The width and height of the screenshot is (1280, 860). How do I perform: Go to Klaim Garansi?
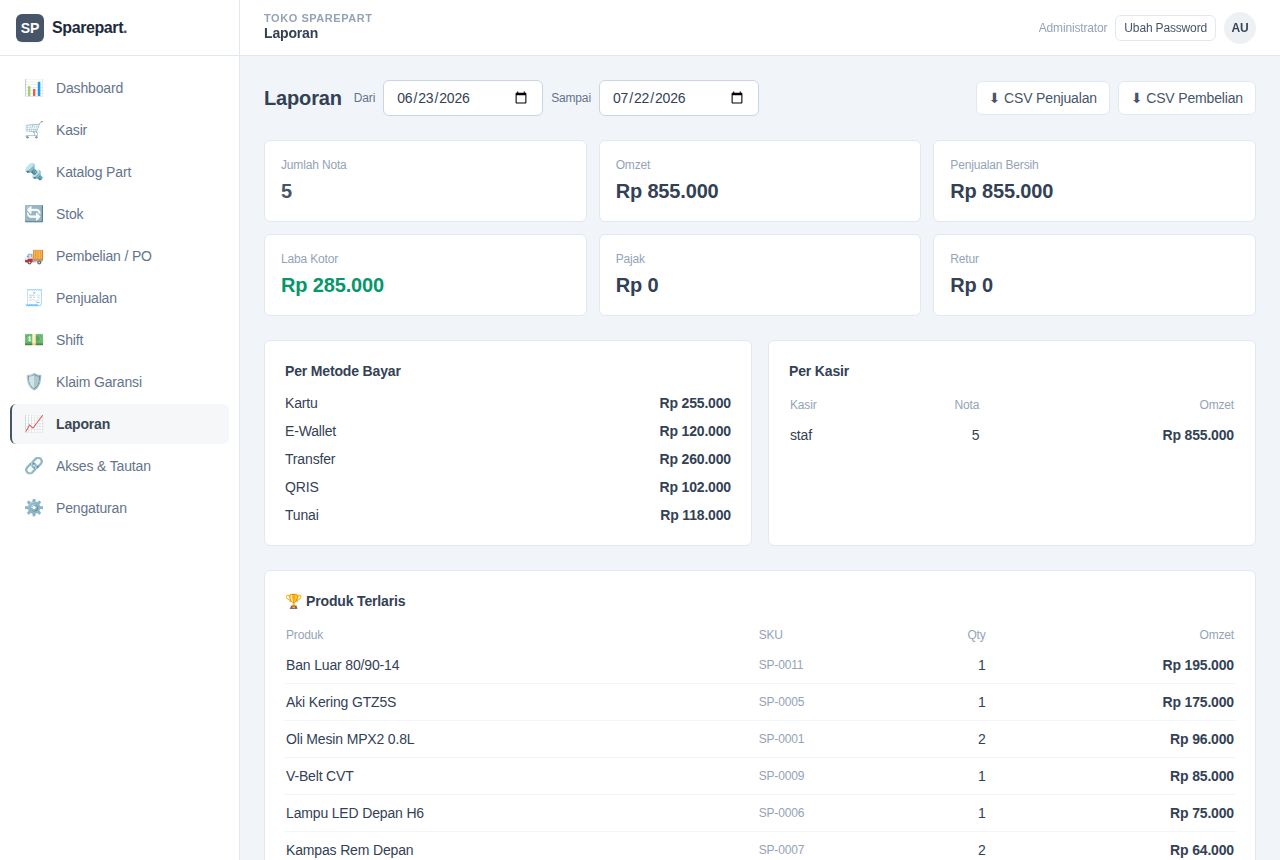coord(119,382)
